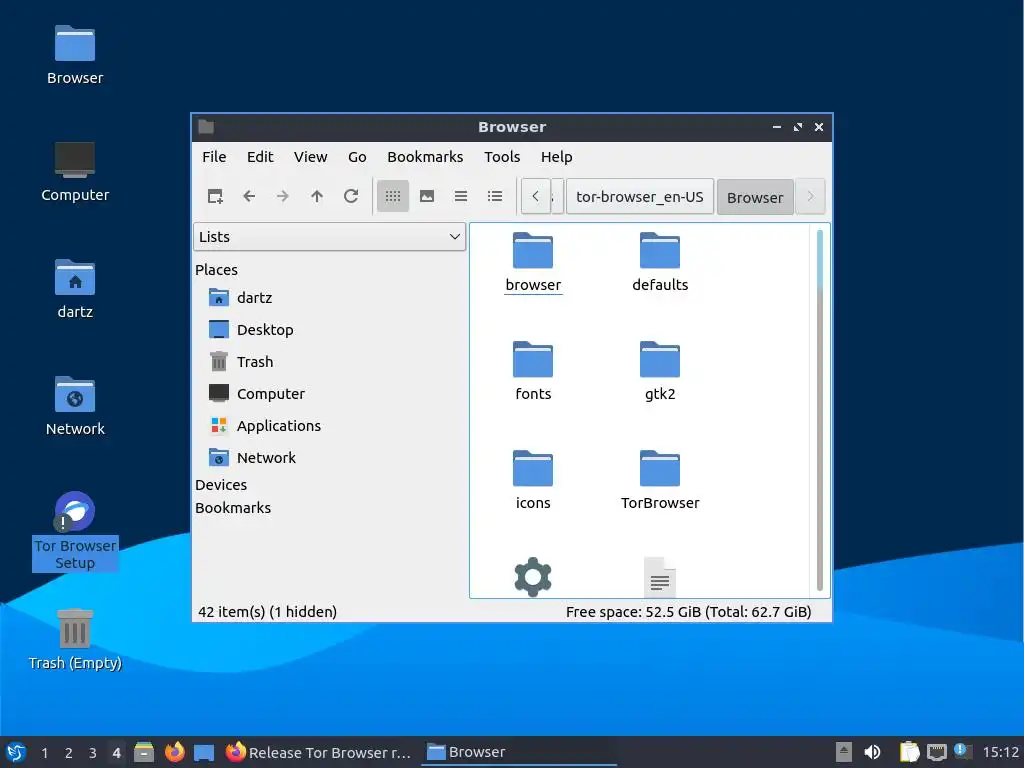Select dartz home folder on desktop
1024x768 pixels.
(75, 289)
